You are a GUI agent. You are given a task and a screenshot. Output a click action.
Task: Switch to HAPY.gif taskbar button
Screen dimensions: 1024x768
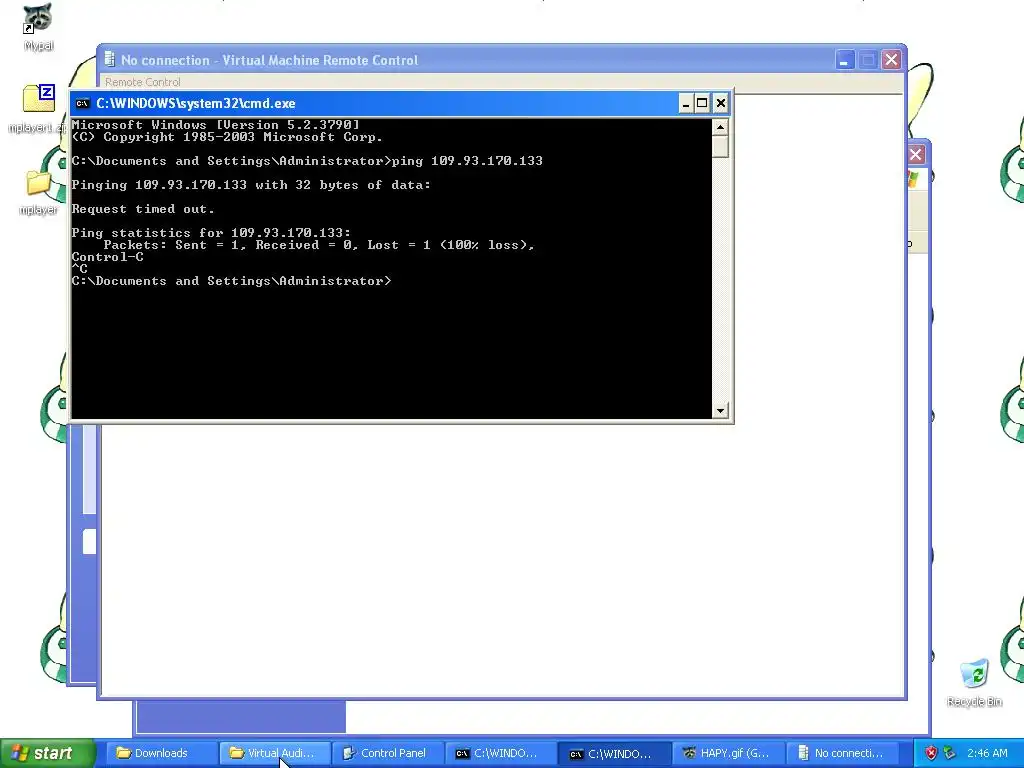coord(729,753)
